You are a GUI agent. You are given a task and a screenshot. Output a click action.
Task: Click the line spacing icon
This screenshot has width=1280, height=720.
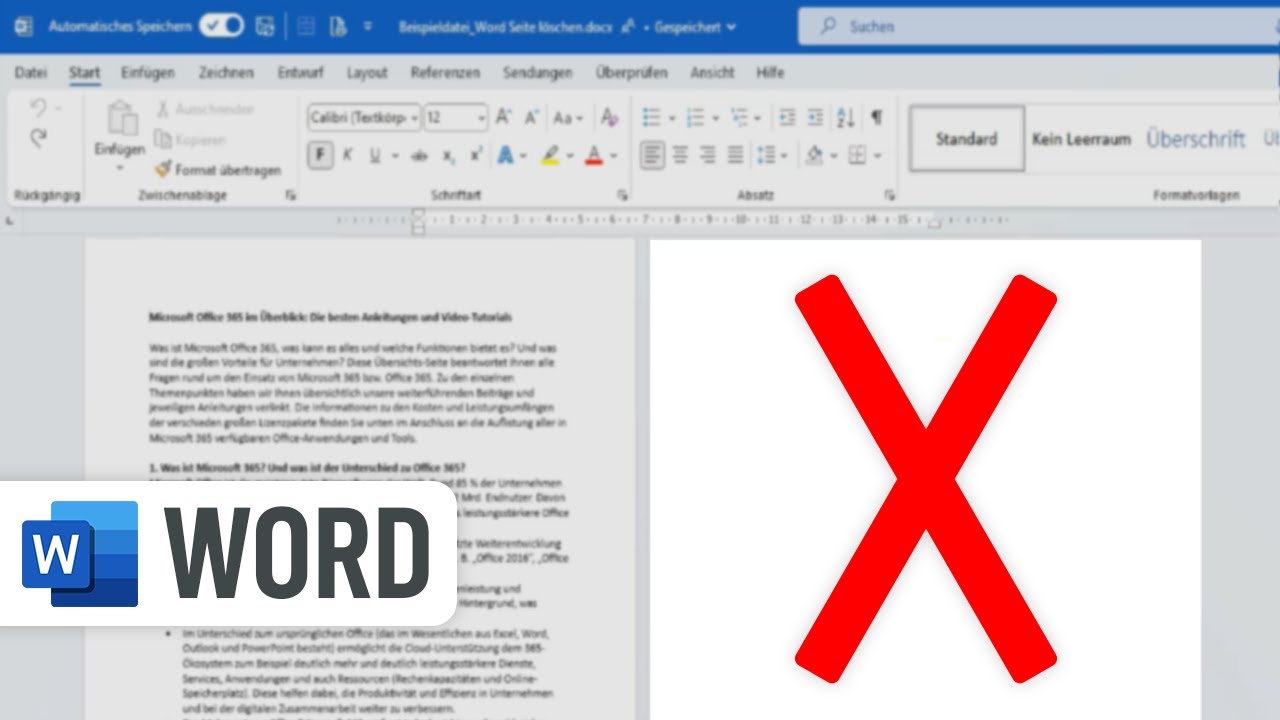coord(766,155)
